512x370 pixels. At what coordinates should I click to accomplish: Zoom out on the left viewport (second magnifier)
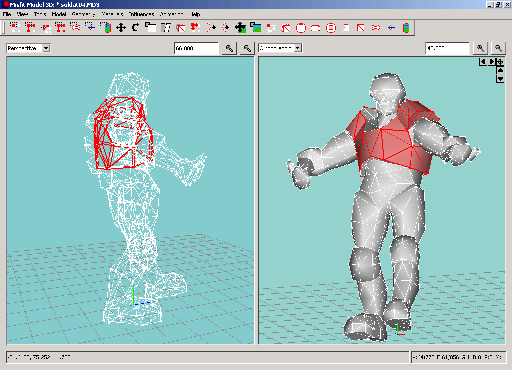click(247, 48)
